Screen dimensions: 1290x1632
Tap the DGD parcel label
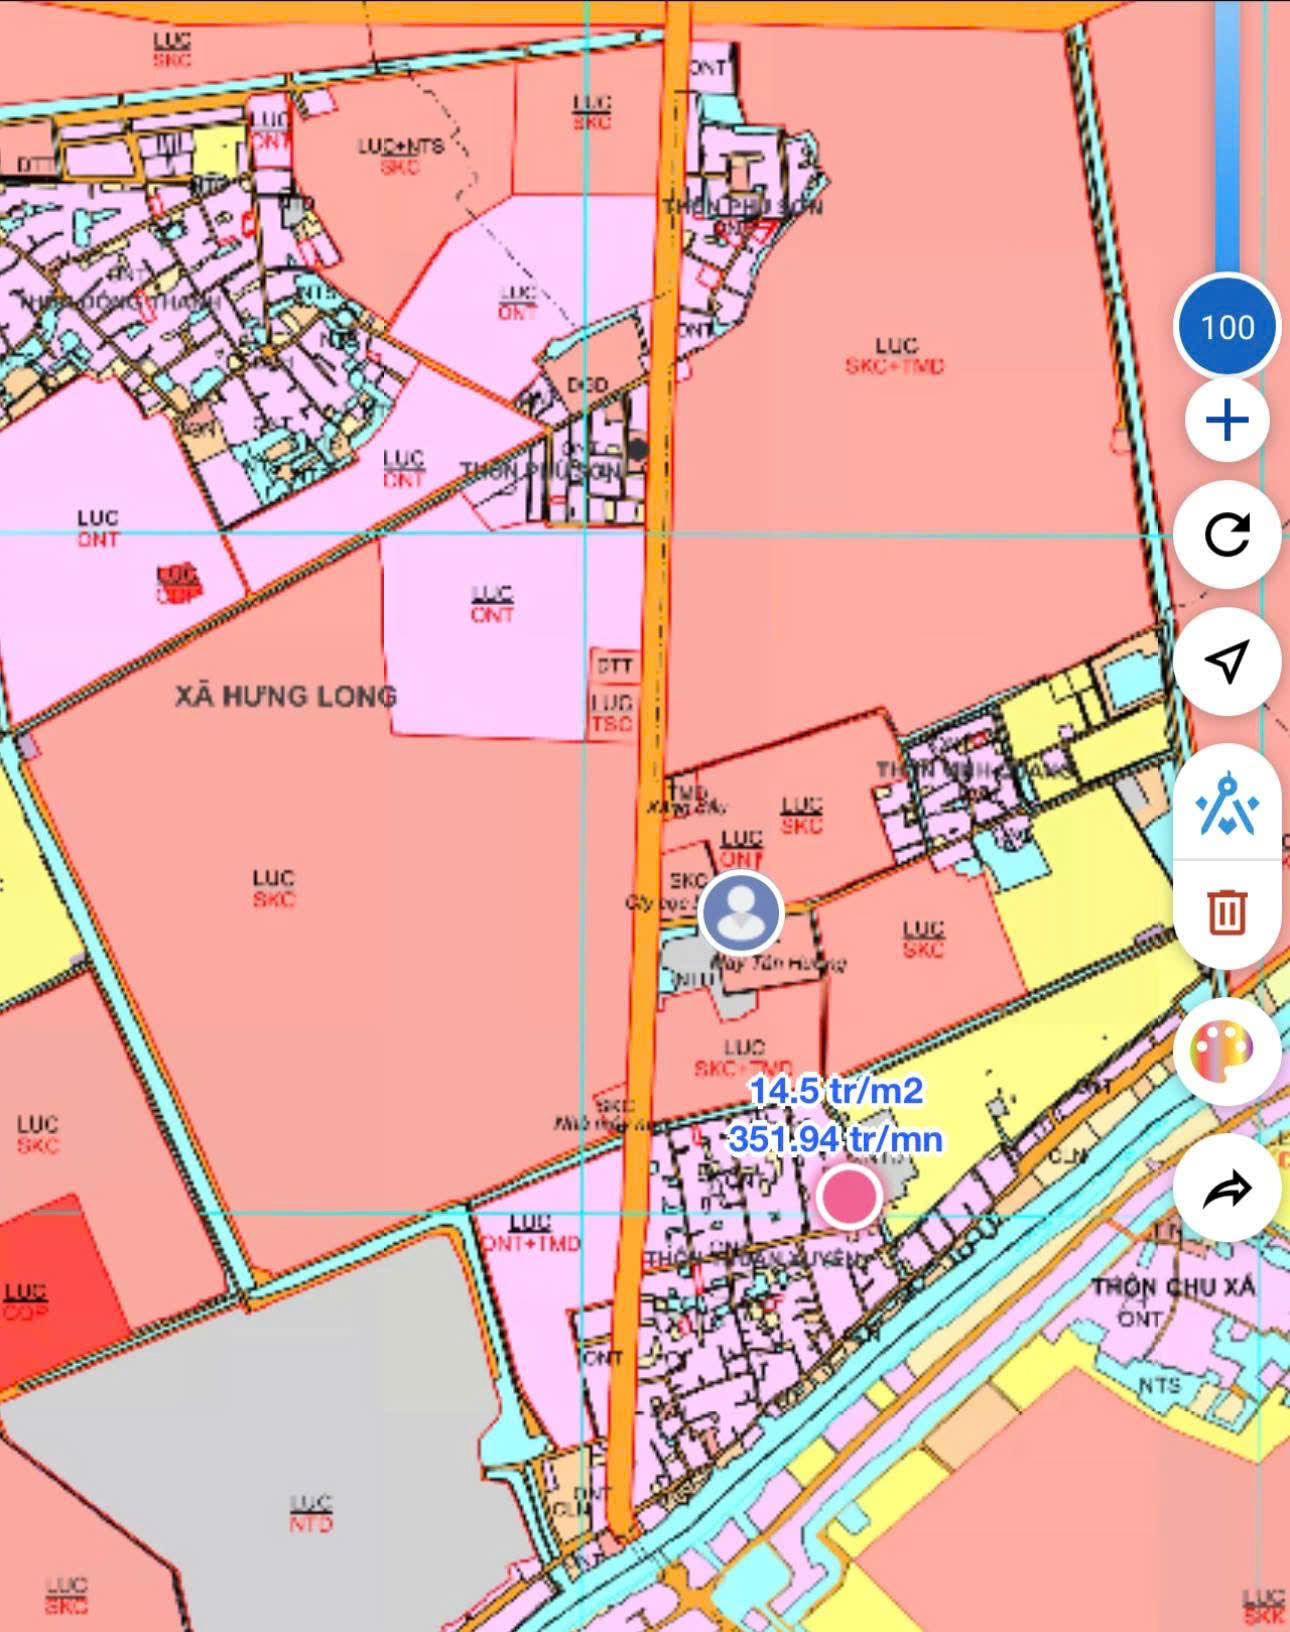[587, 385]
